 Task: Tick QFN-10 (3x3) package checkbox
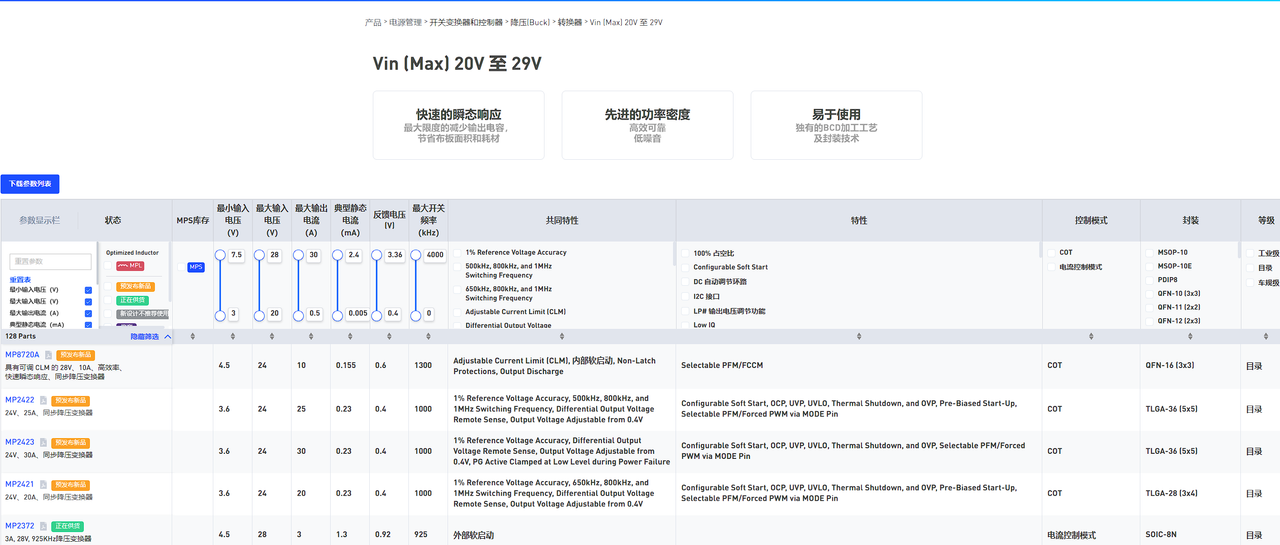point(1150,294)
